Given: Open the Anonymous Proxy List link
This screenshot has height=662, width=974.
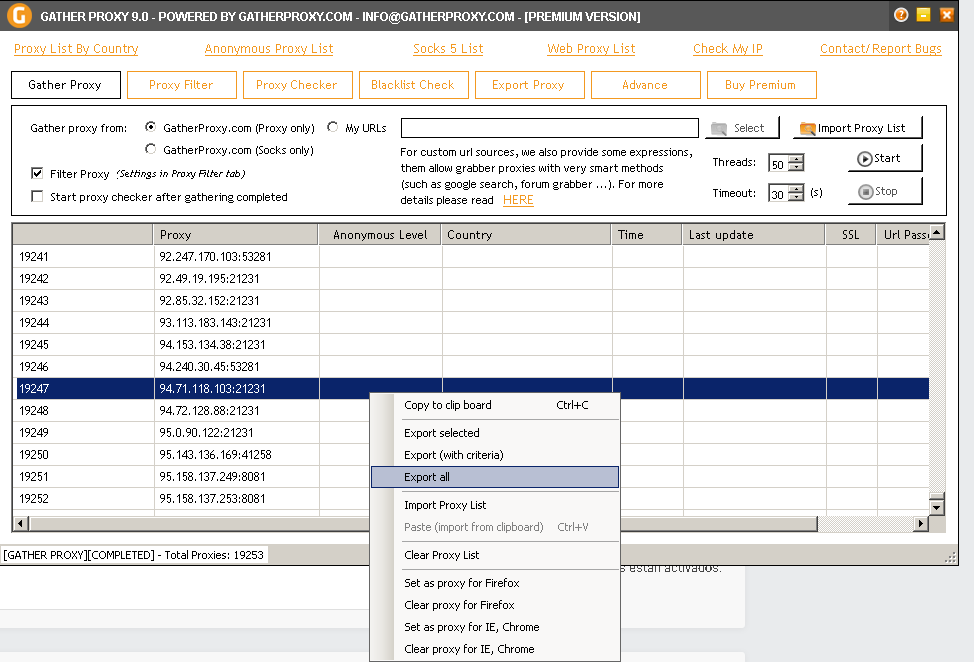Looking at the screenshot, I should pos(269,48).
